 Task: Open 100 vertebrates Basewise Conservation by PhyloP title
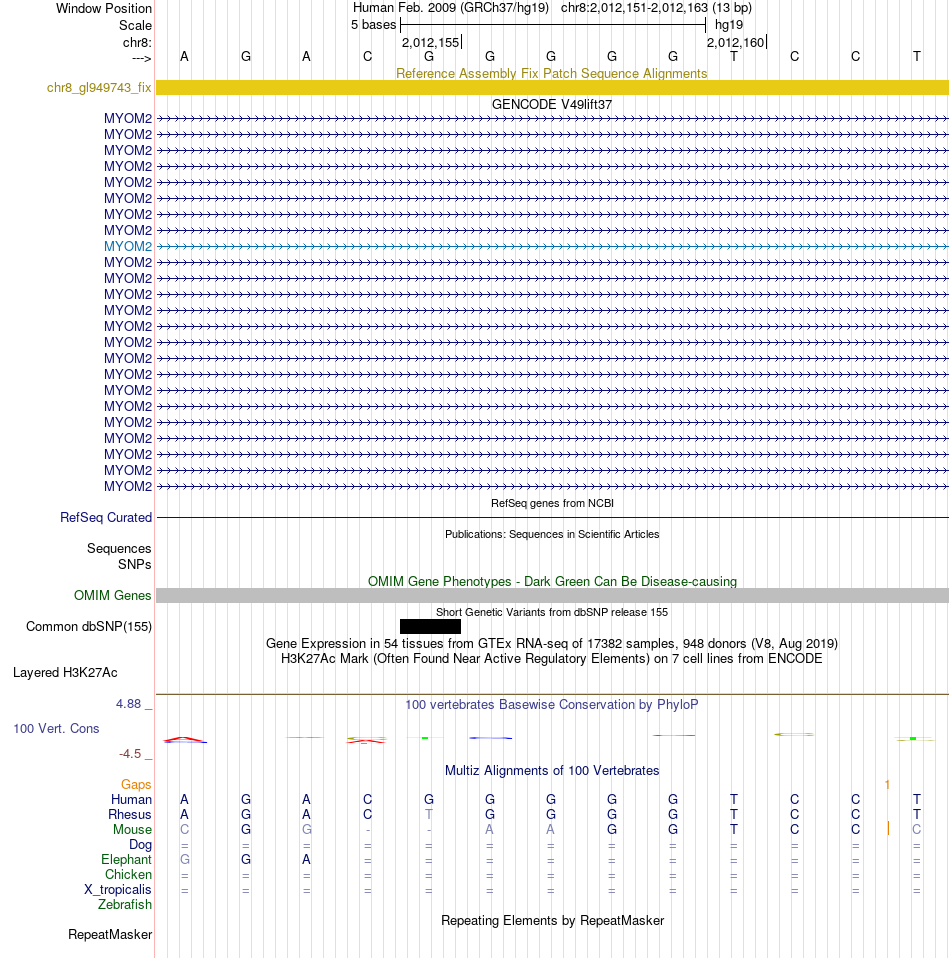click(x=552, y=704)
